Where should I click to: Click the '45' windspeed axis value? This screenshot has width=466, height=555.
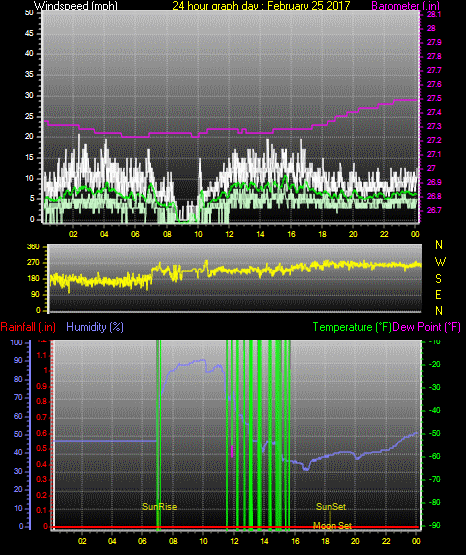click(29, 33)
